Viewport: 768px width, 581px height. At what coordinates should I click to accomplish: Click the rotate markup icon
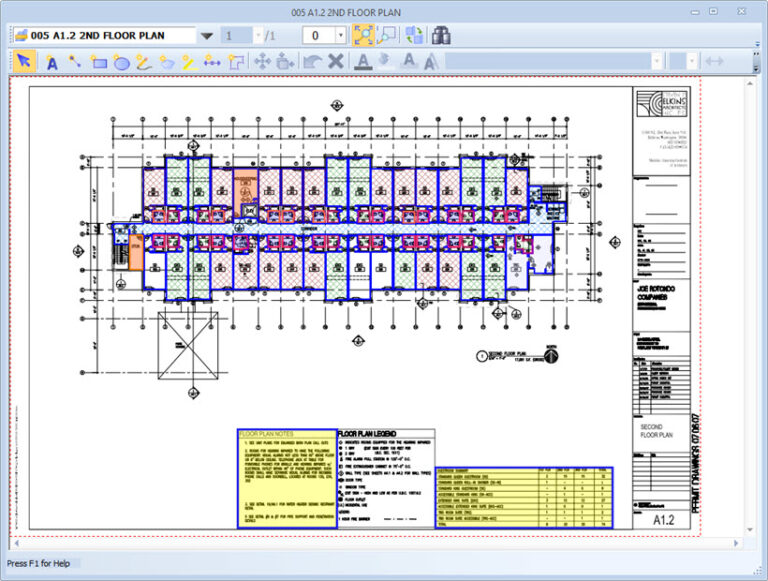285,62
